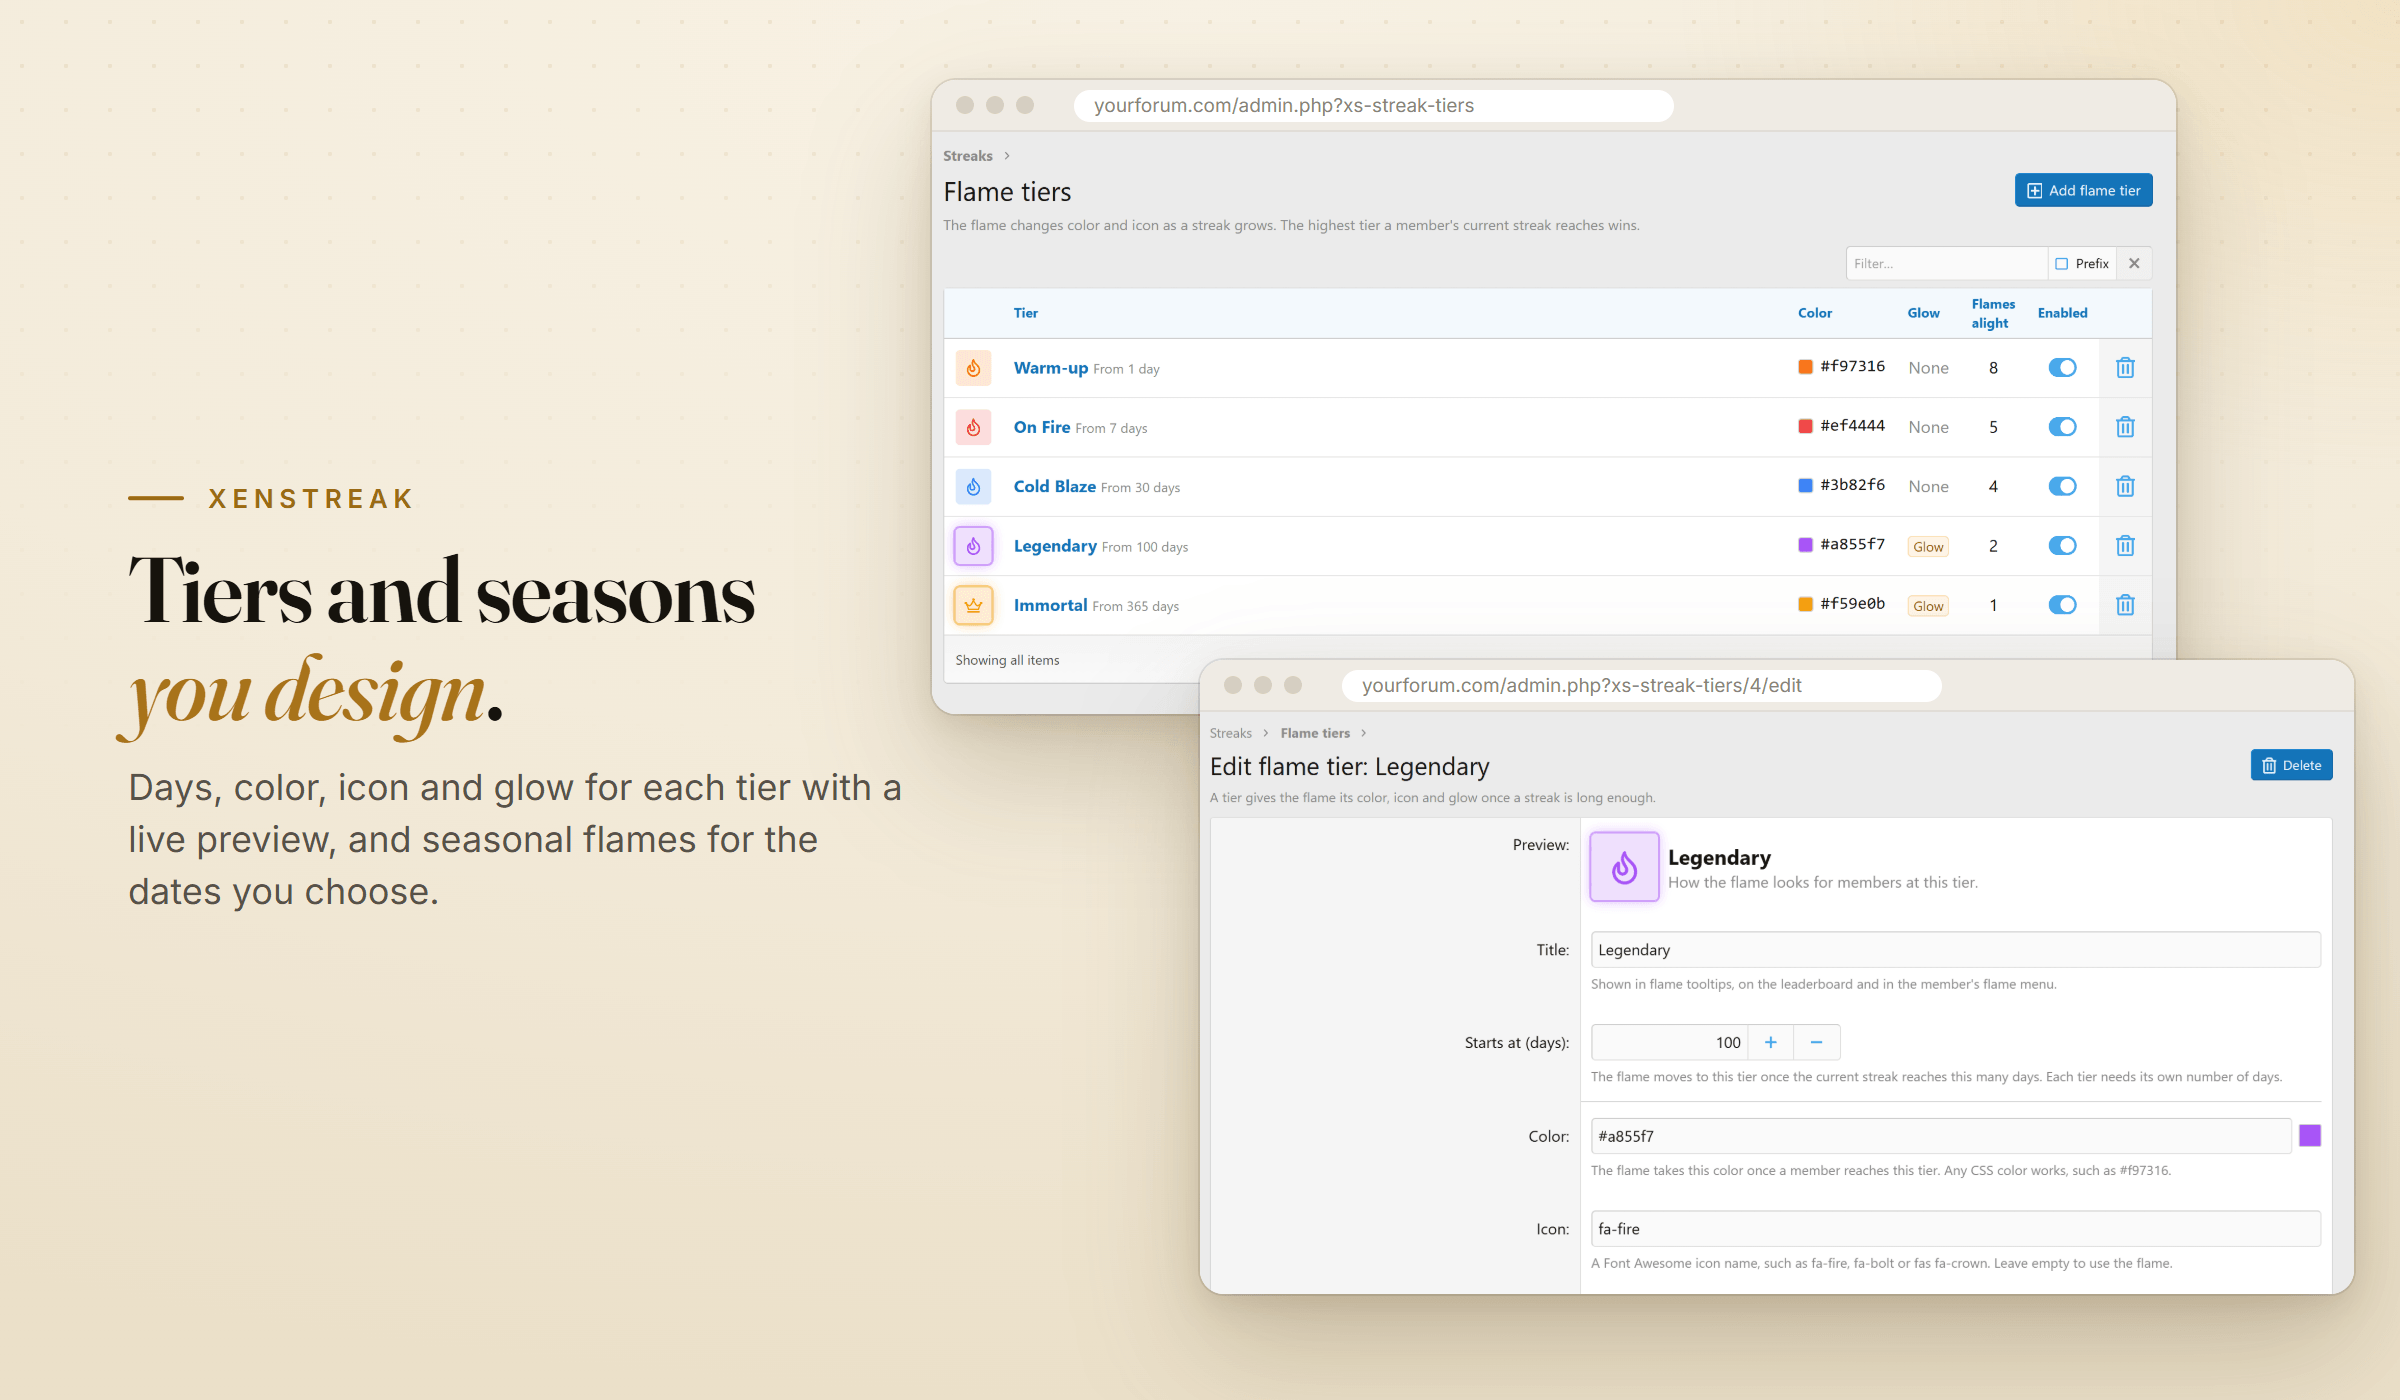Click the purple color swatch beside Color field

tap(2309, 1136)
